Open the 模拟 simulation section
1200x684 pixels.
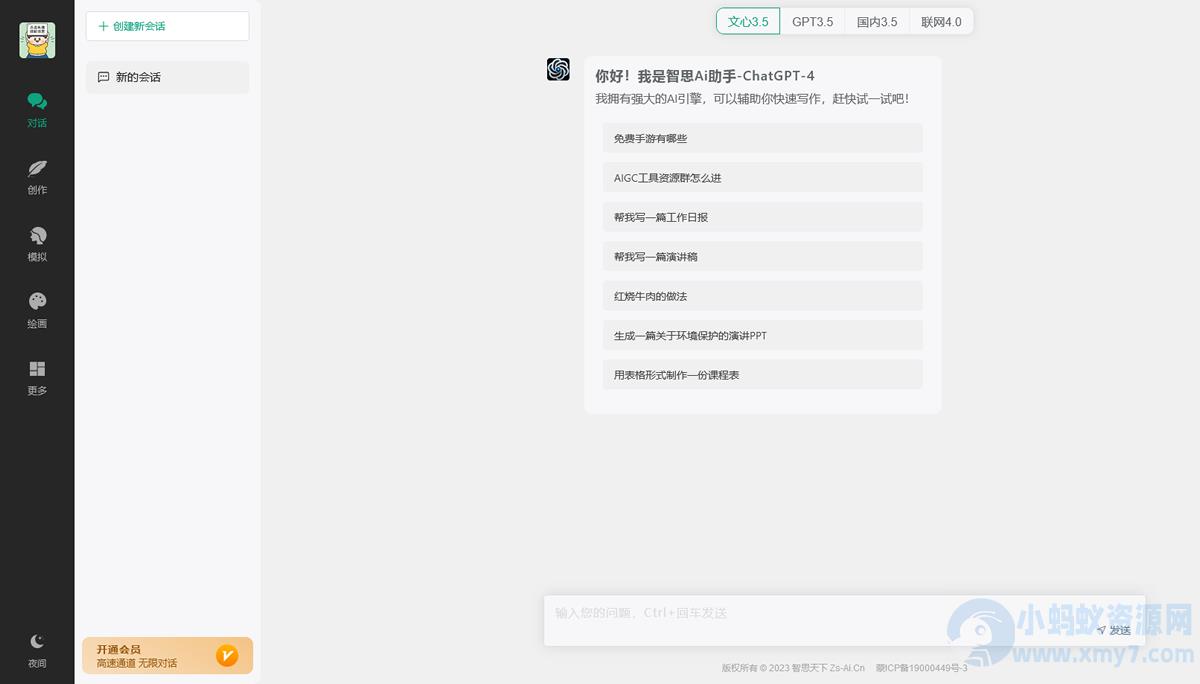pyautogui.click(x=37, y=244)
